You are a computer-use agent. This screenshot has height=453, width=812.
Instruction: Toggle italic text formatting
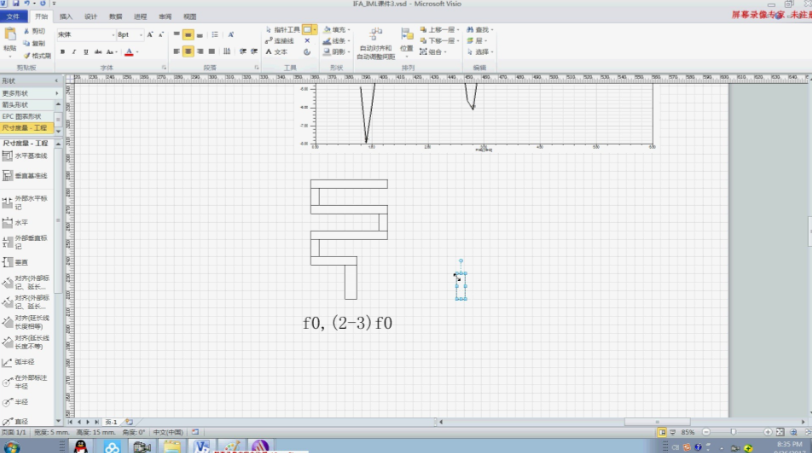click(75, 52)
